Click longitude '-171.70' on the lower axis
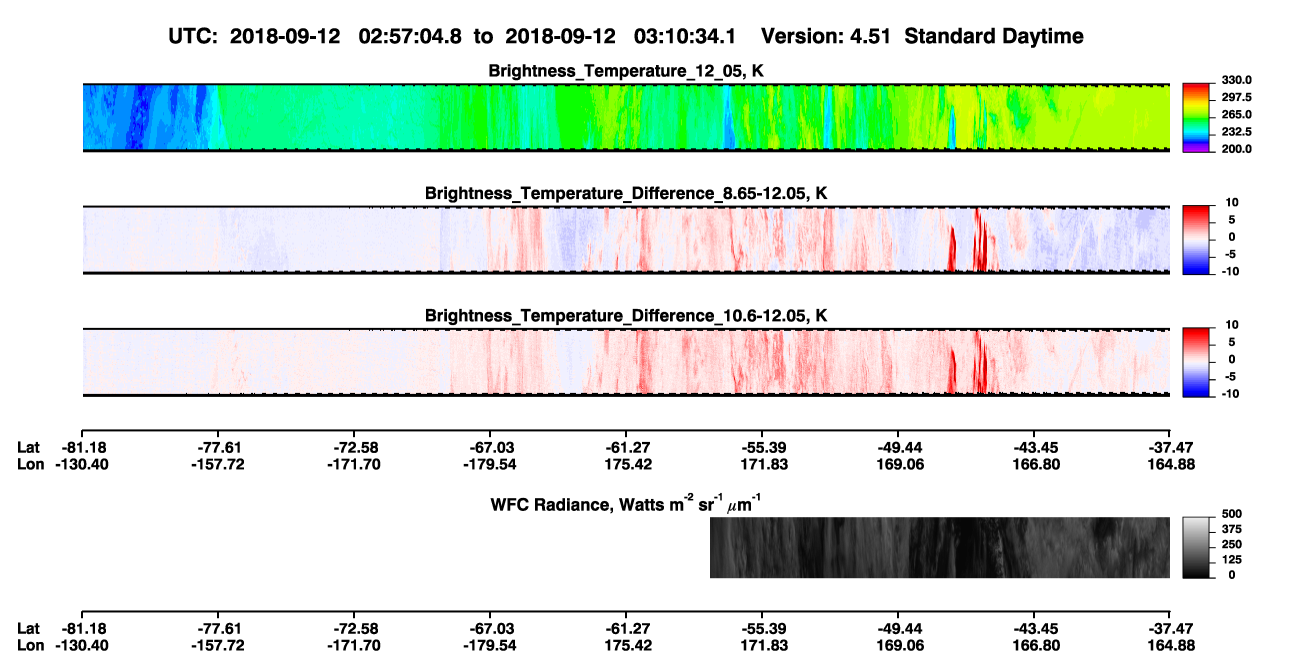The height and width of the screenshot is (667, 1300). (353, 645)
